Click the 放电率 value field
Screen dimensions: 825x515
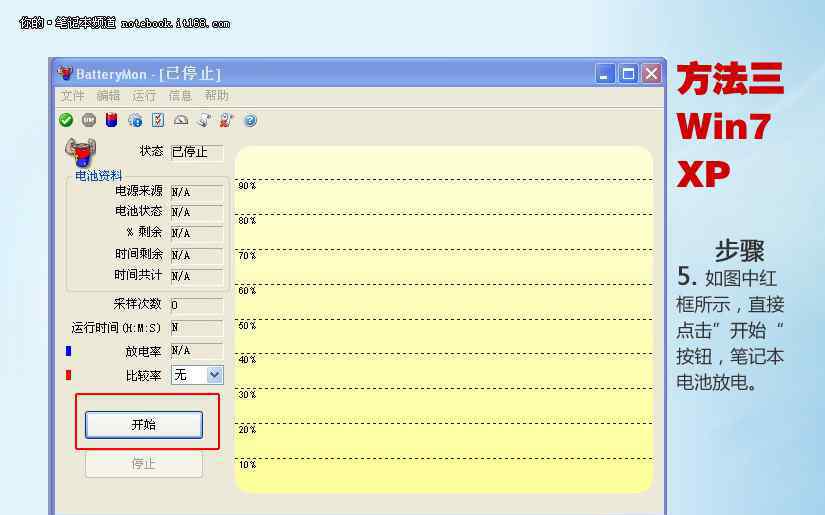(x=197, y=351)
